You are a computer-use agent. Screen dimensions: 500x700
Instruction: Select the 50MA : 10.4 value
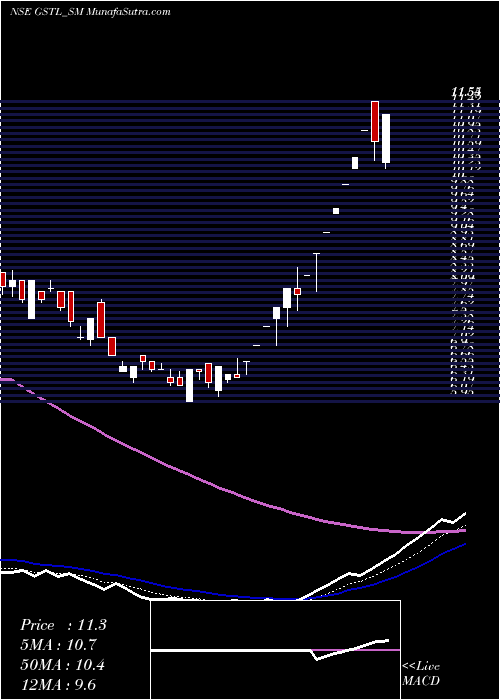(x=62, y=665)
